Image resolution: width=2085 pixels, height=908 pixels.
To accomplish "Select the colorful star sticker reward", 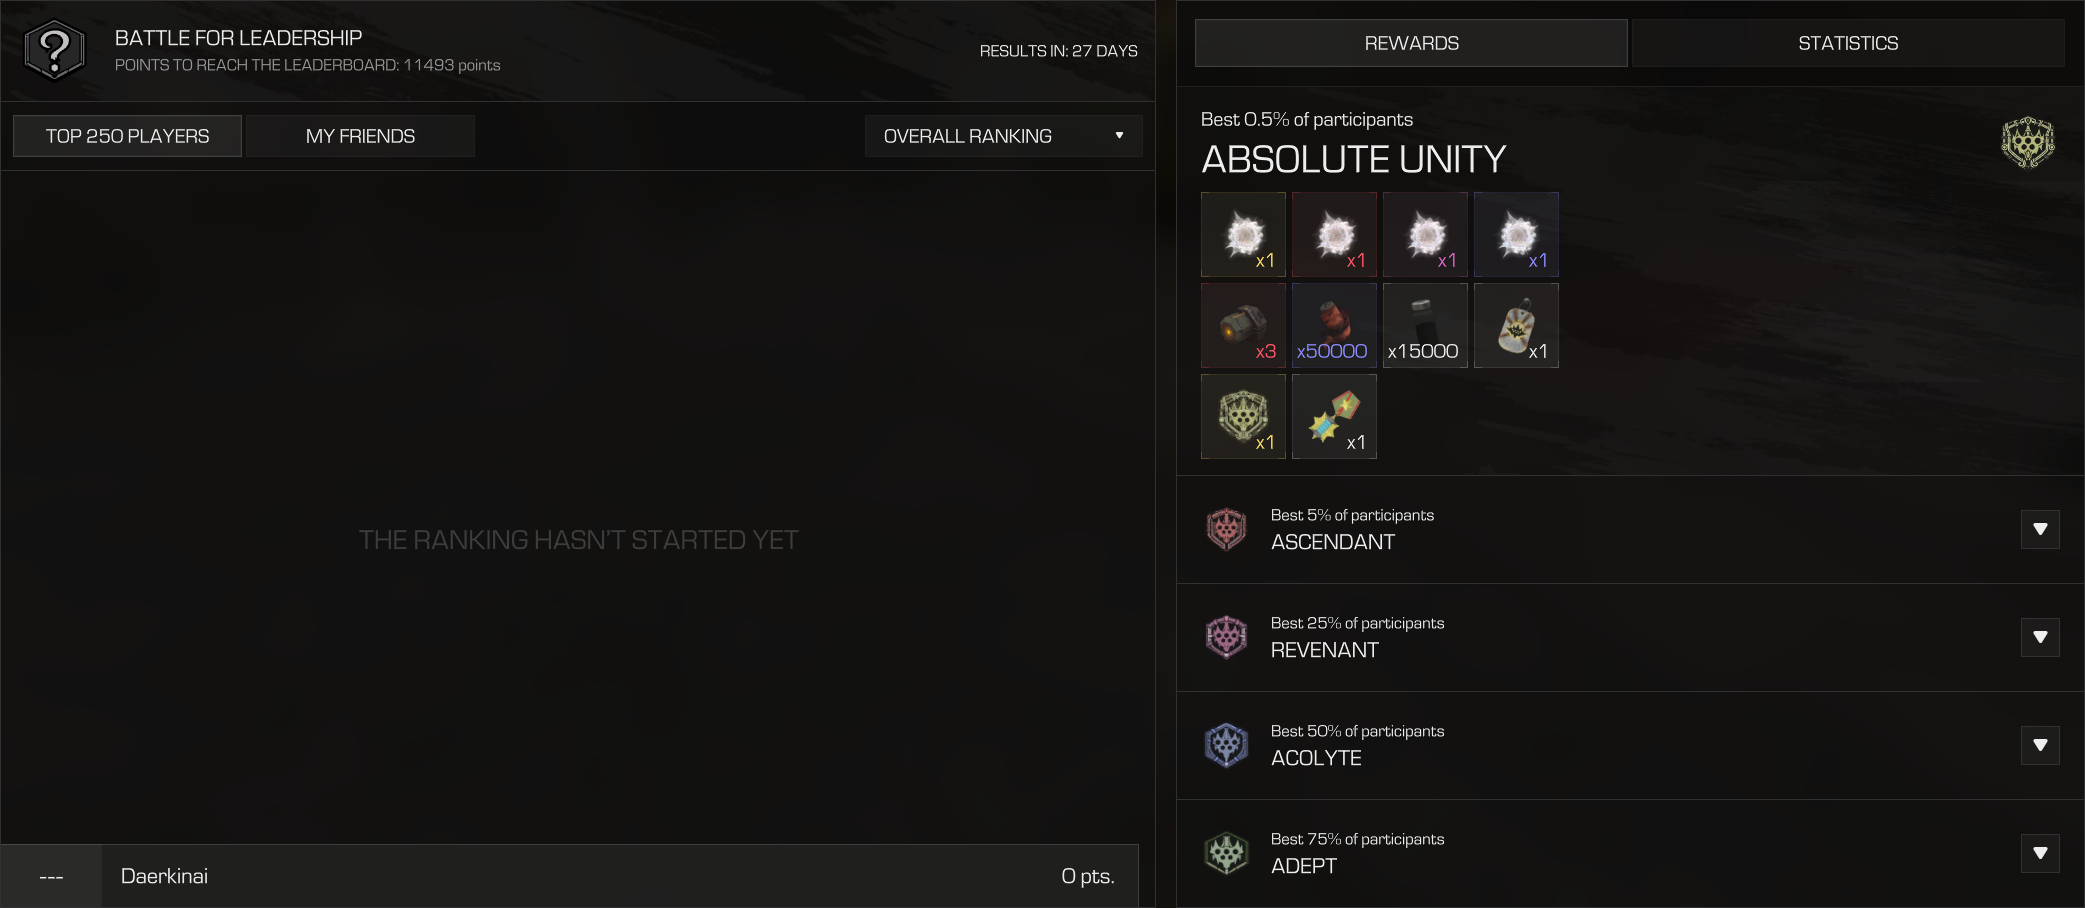I will 1334,416.
